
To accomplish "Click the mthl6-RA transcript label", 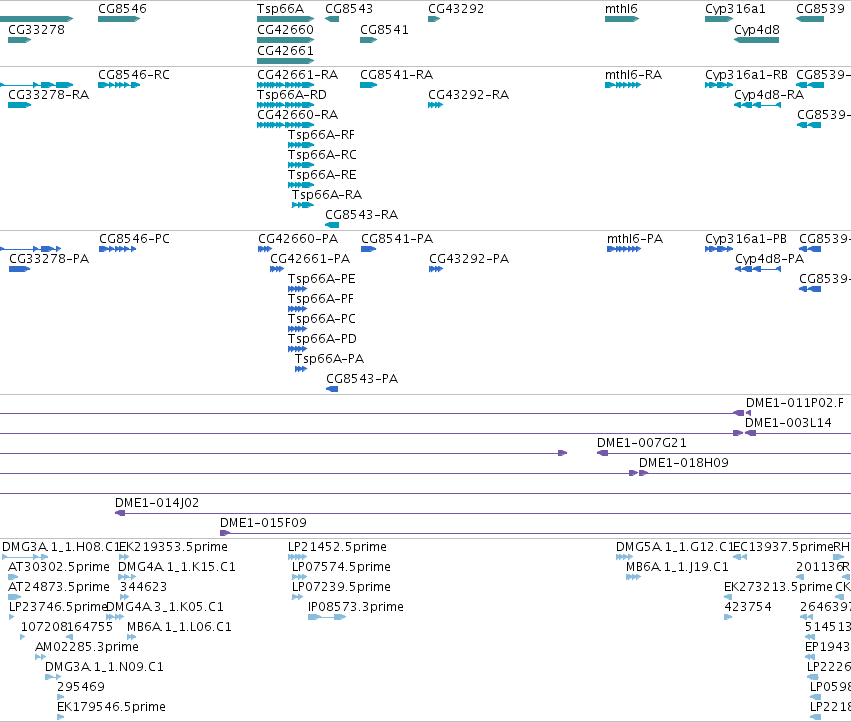I will click(x=633, y=75).
